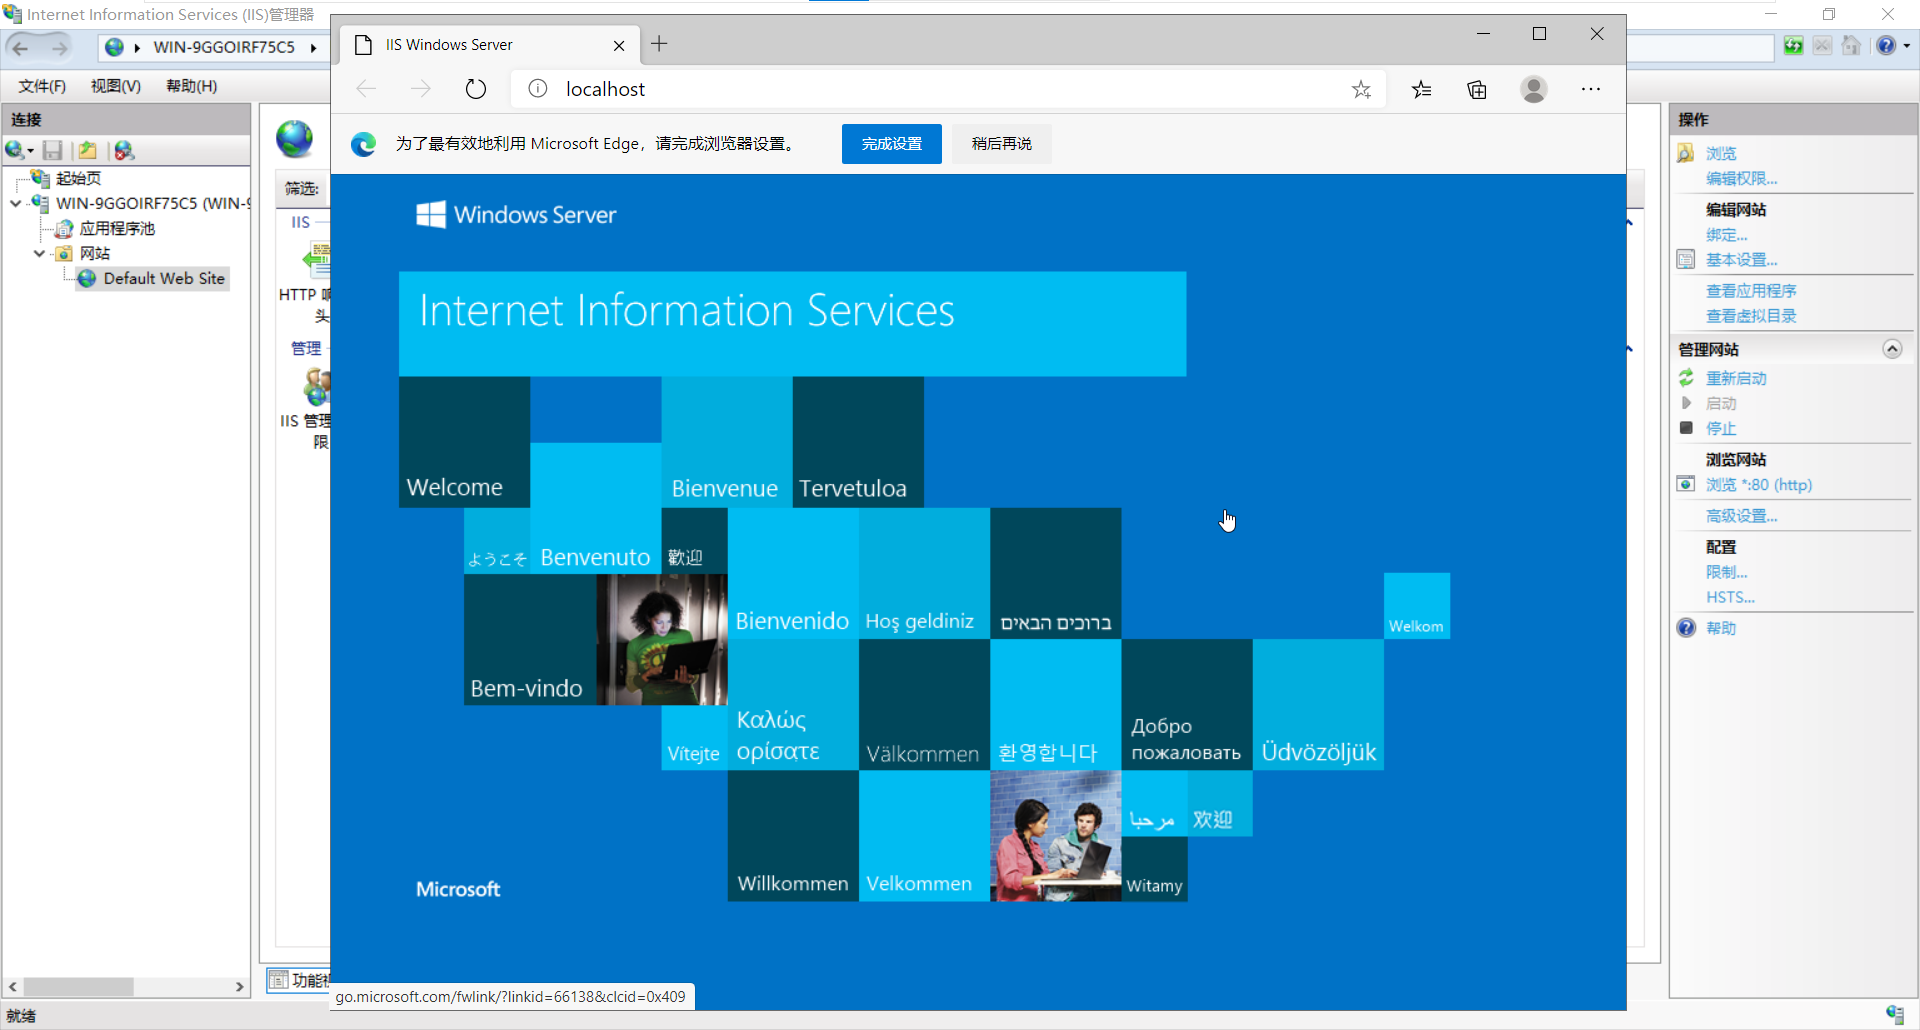1920x1030 pixels.
Task: Collapse the WIN-9GGOIRF75C5 tree node
Action: point(16,202)
